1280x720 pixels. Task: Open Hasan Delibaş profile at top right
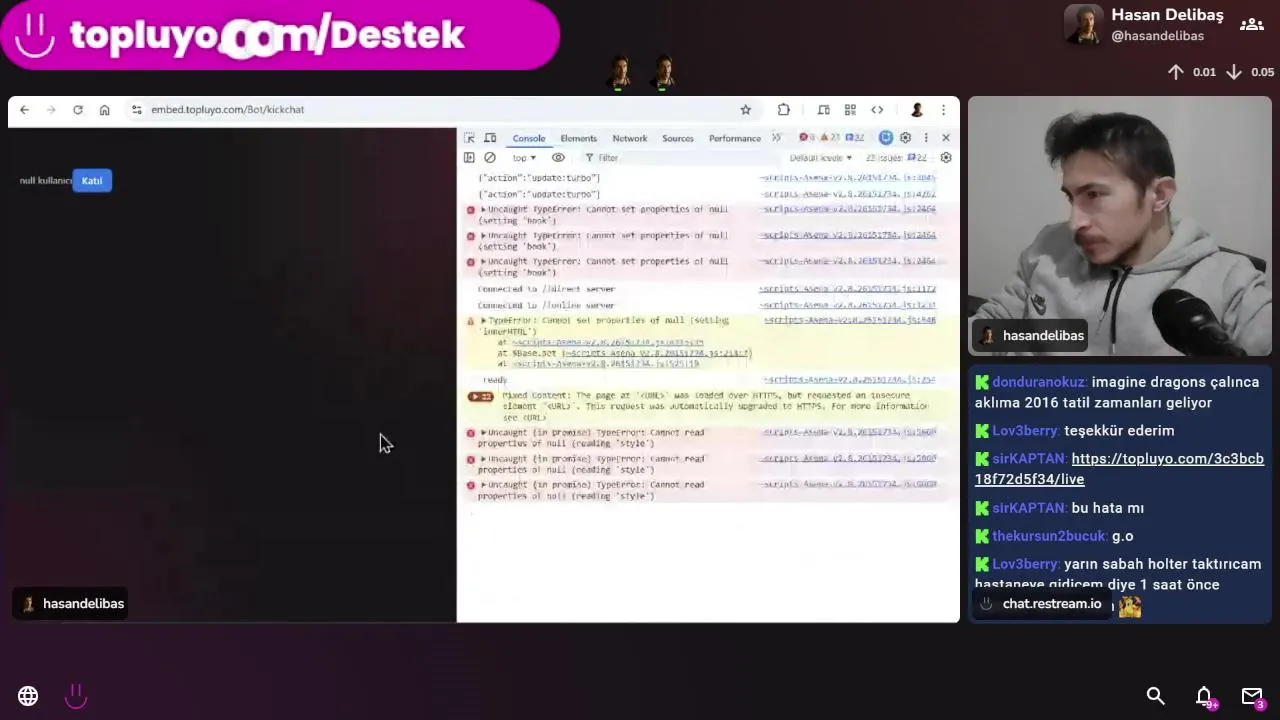point(1144,25)
